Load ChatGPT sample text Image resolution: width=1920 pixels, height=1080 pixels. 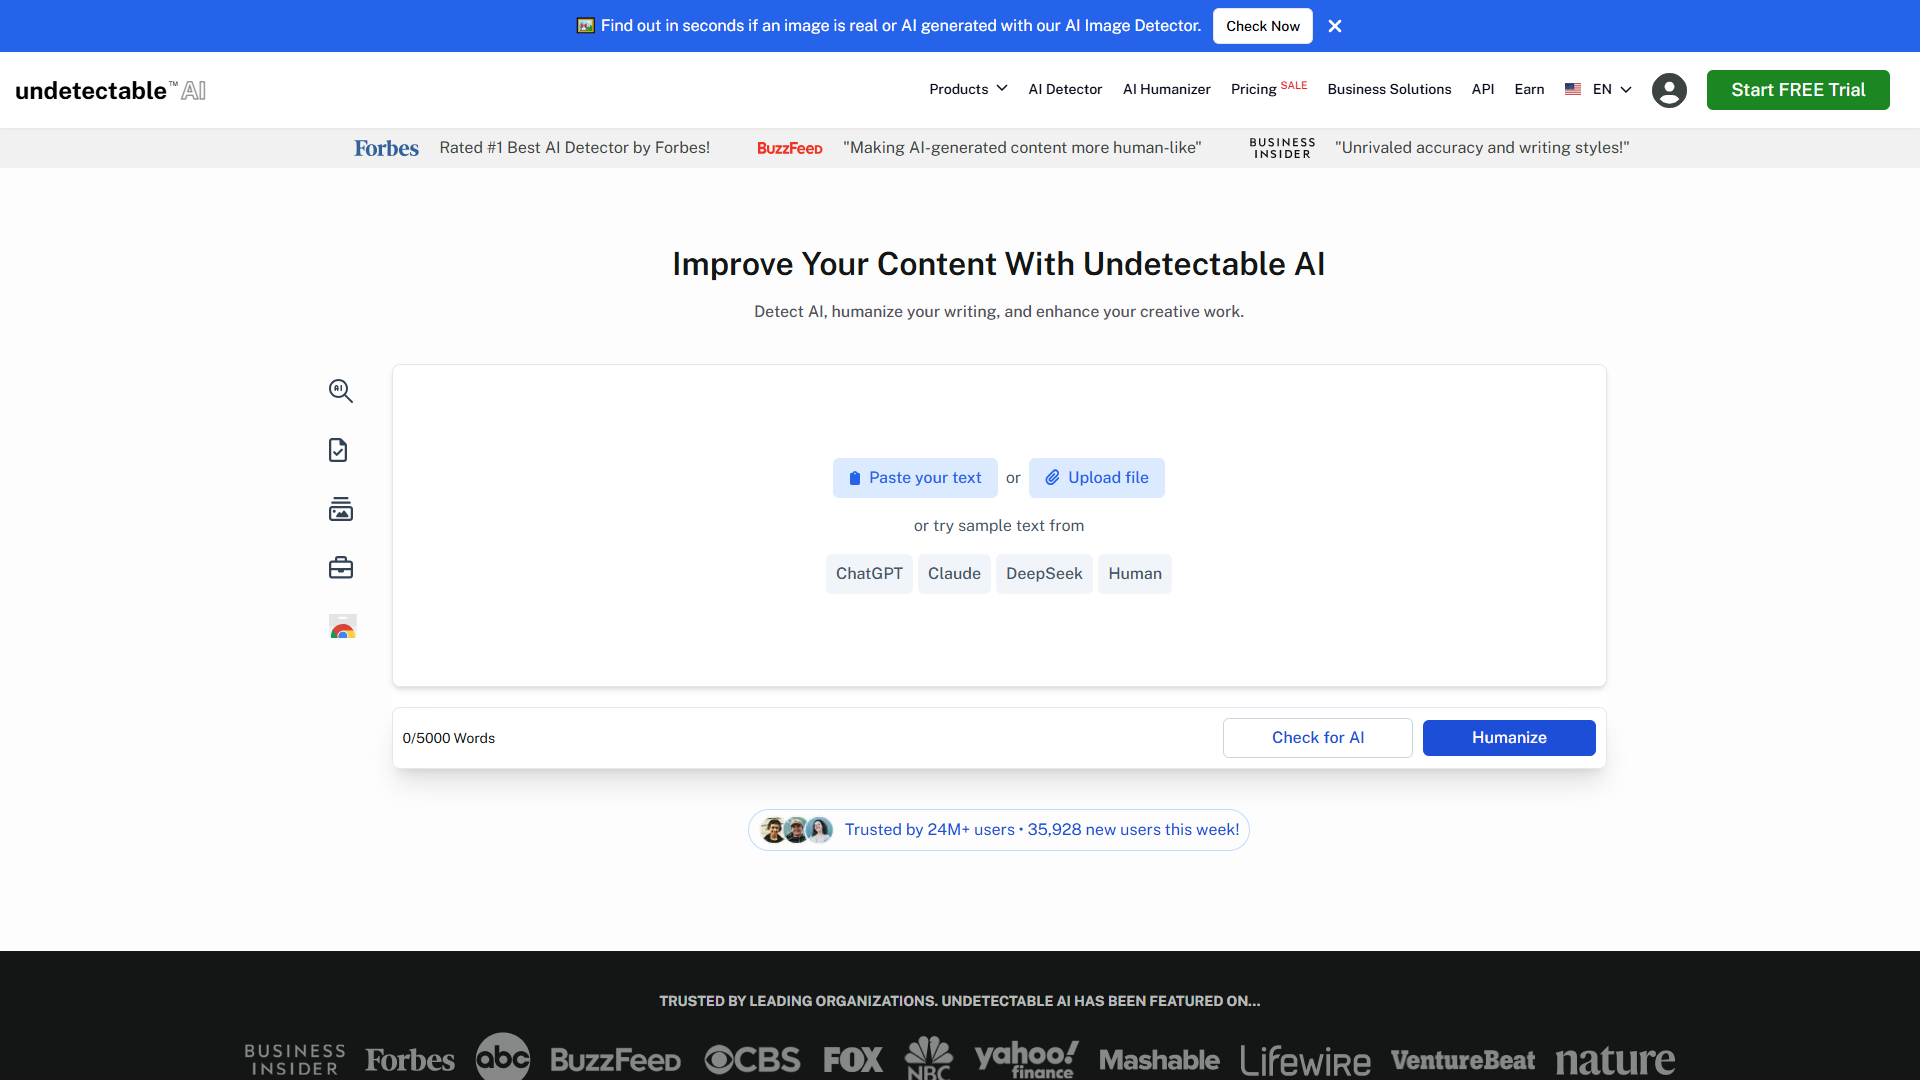coord(869,574)
